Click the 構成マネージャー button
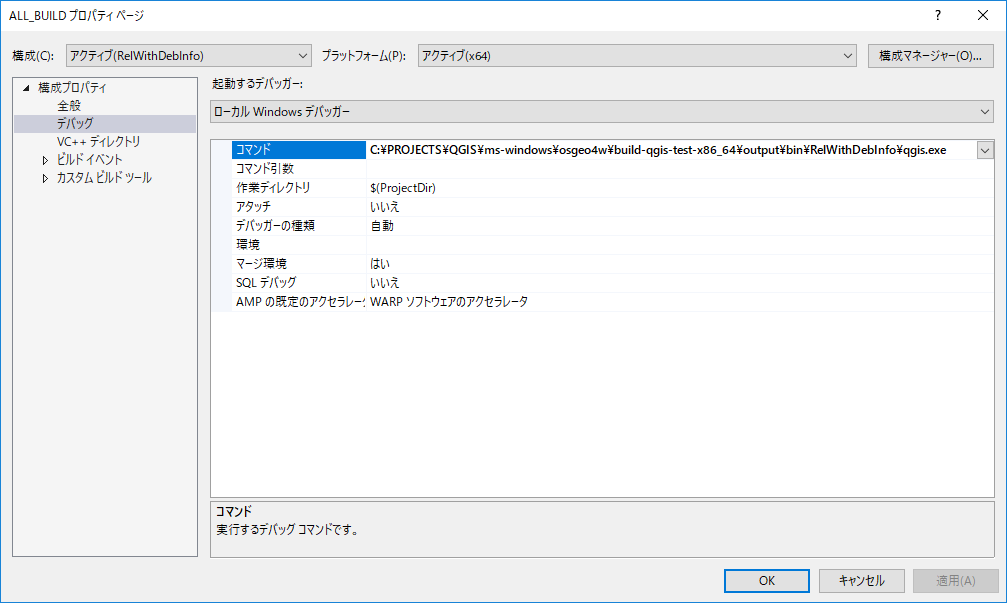 coord(930,56)
